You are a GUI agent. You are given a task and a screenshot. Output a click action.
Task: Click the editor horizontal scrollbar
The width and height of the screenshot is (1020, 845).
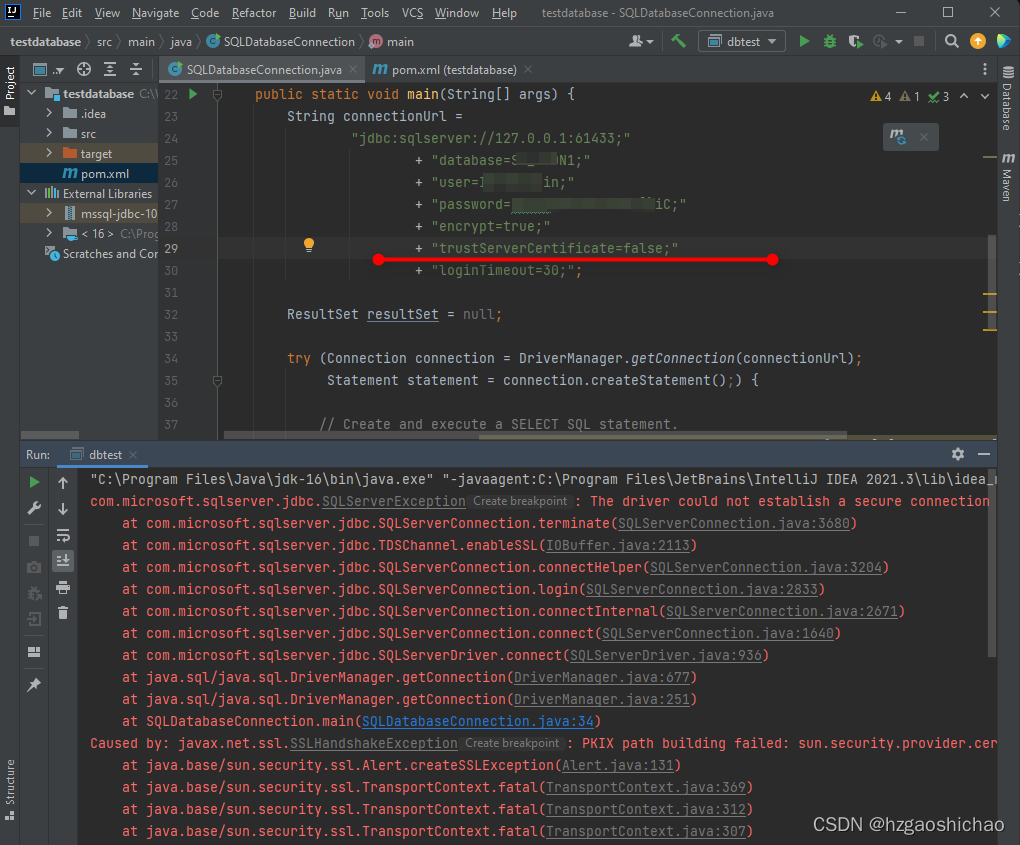[535, 435]
